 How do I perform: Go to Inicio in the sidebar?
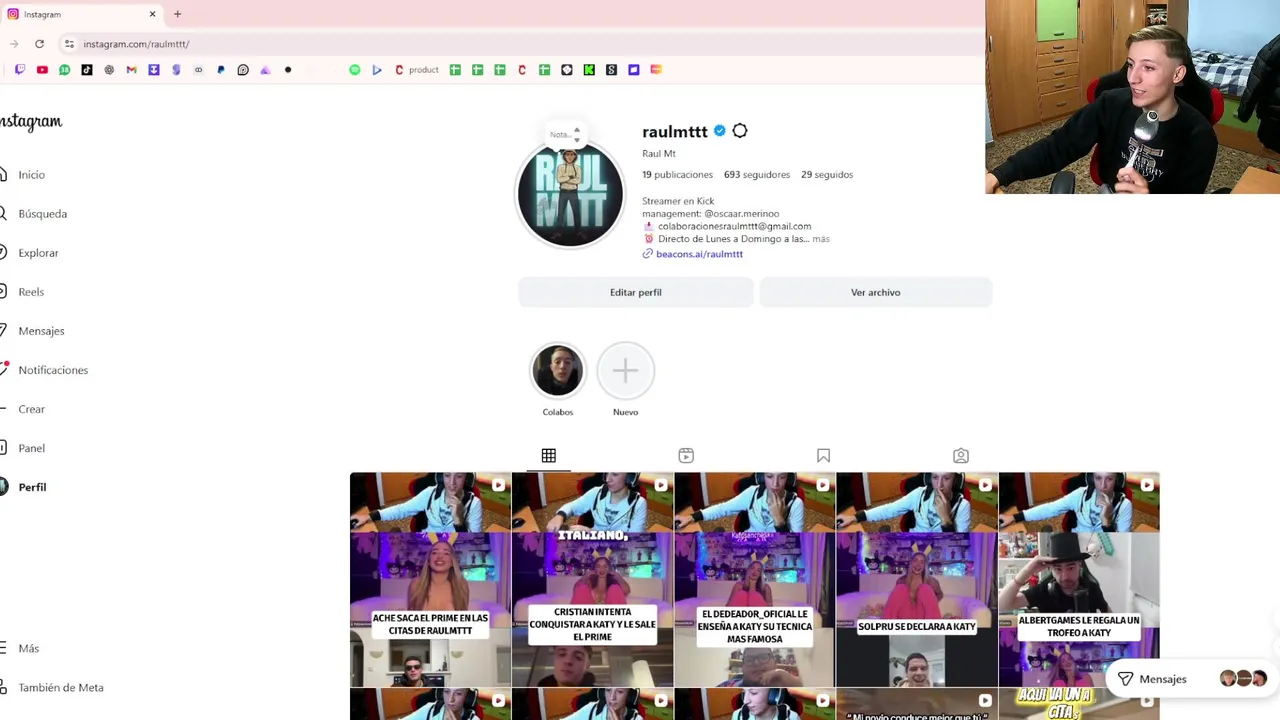coord(31,175)
